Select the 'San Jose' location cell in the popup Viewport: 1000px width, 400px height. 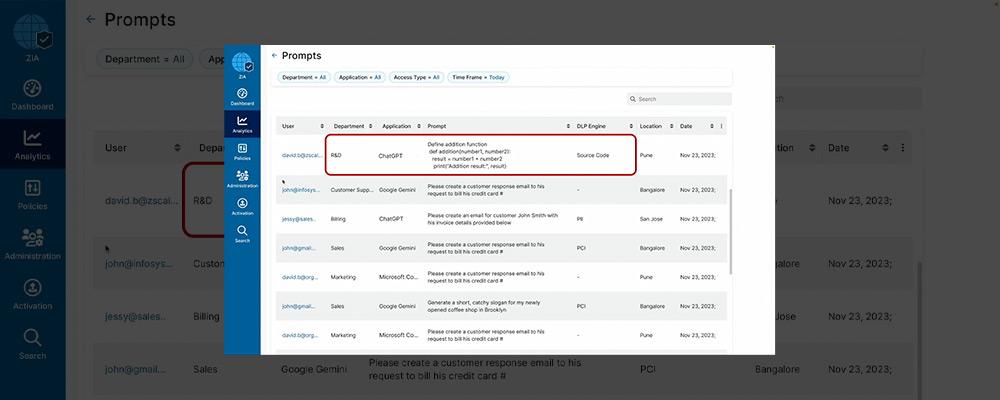[x=651, y=219]
